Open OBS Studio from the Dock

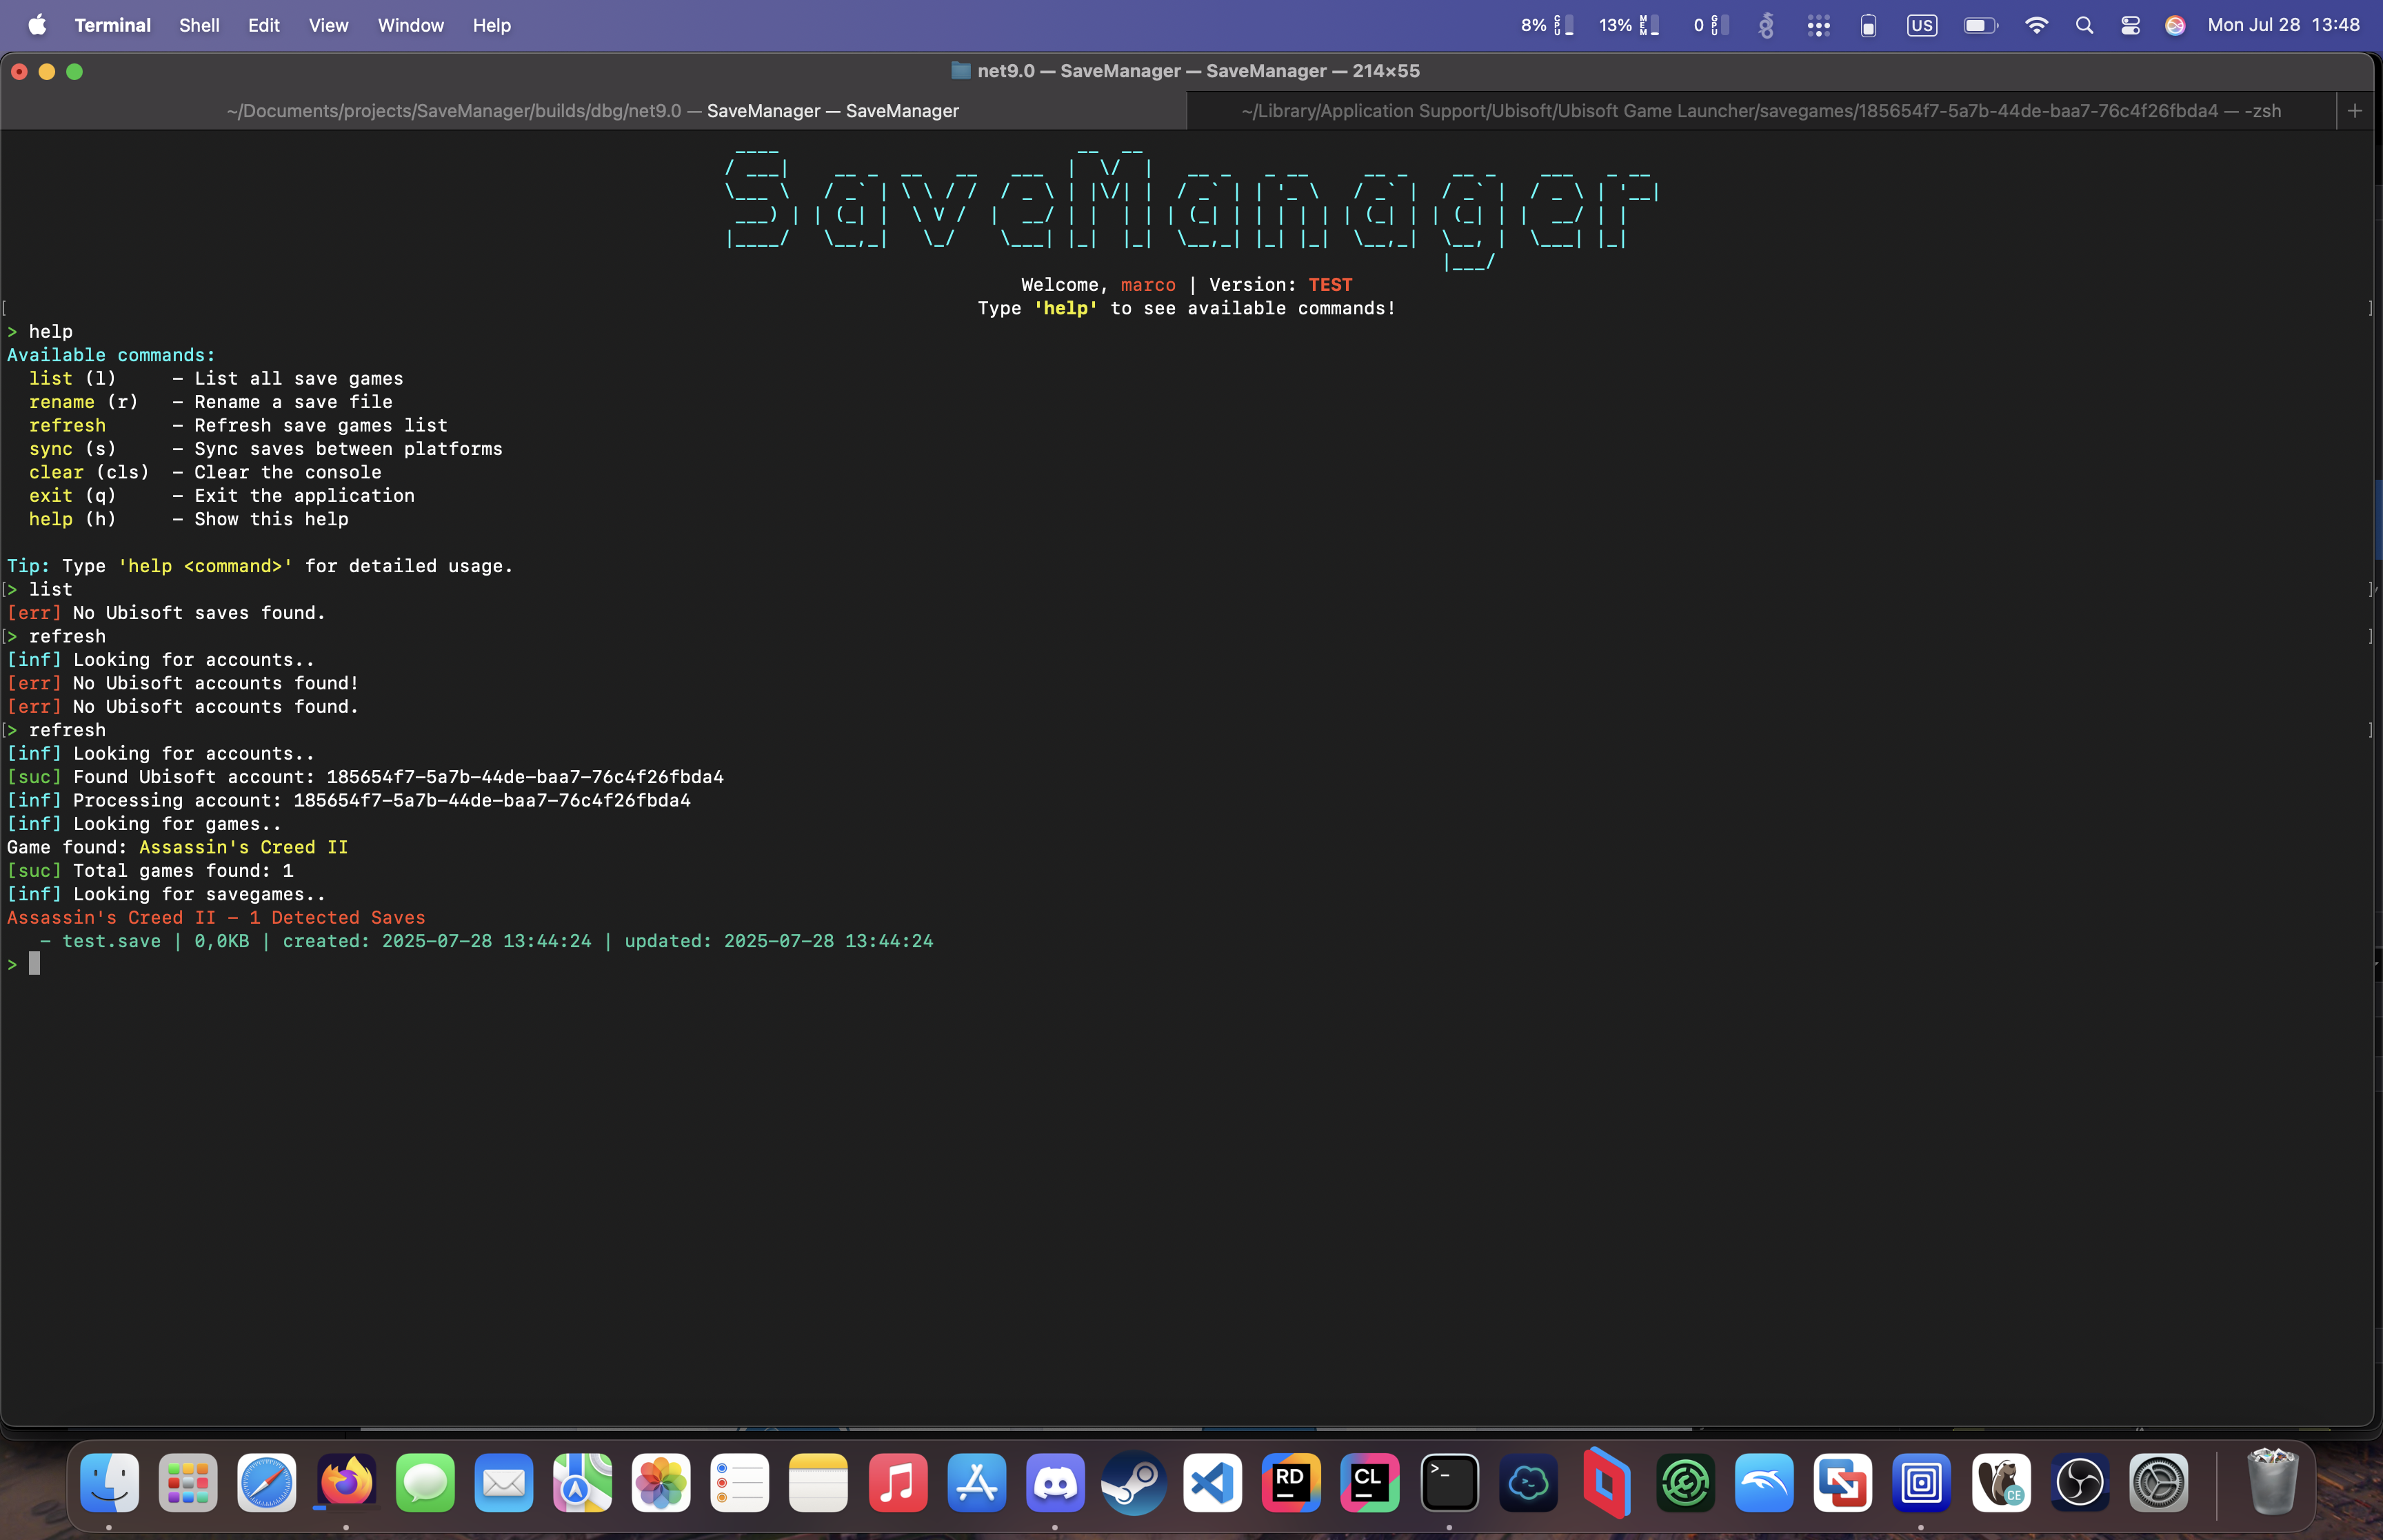point(2080,1482)
